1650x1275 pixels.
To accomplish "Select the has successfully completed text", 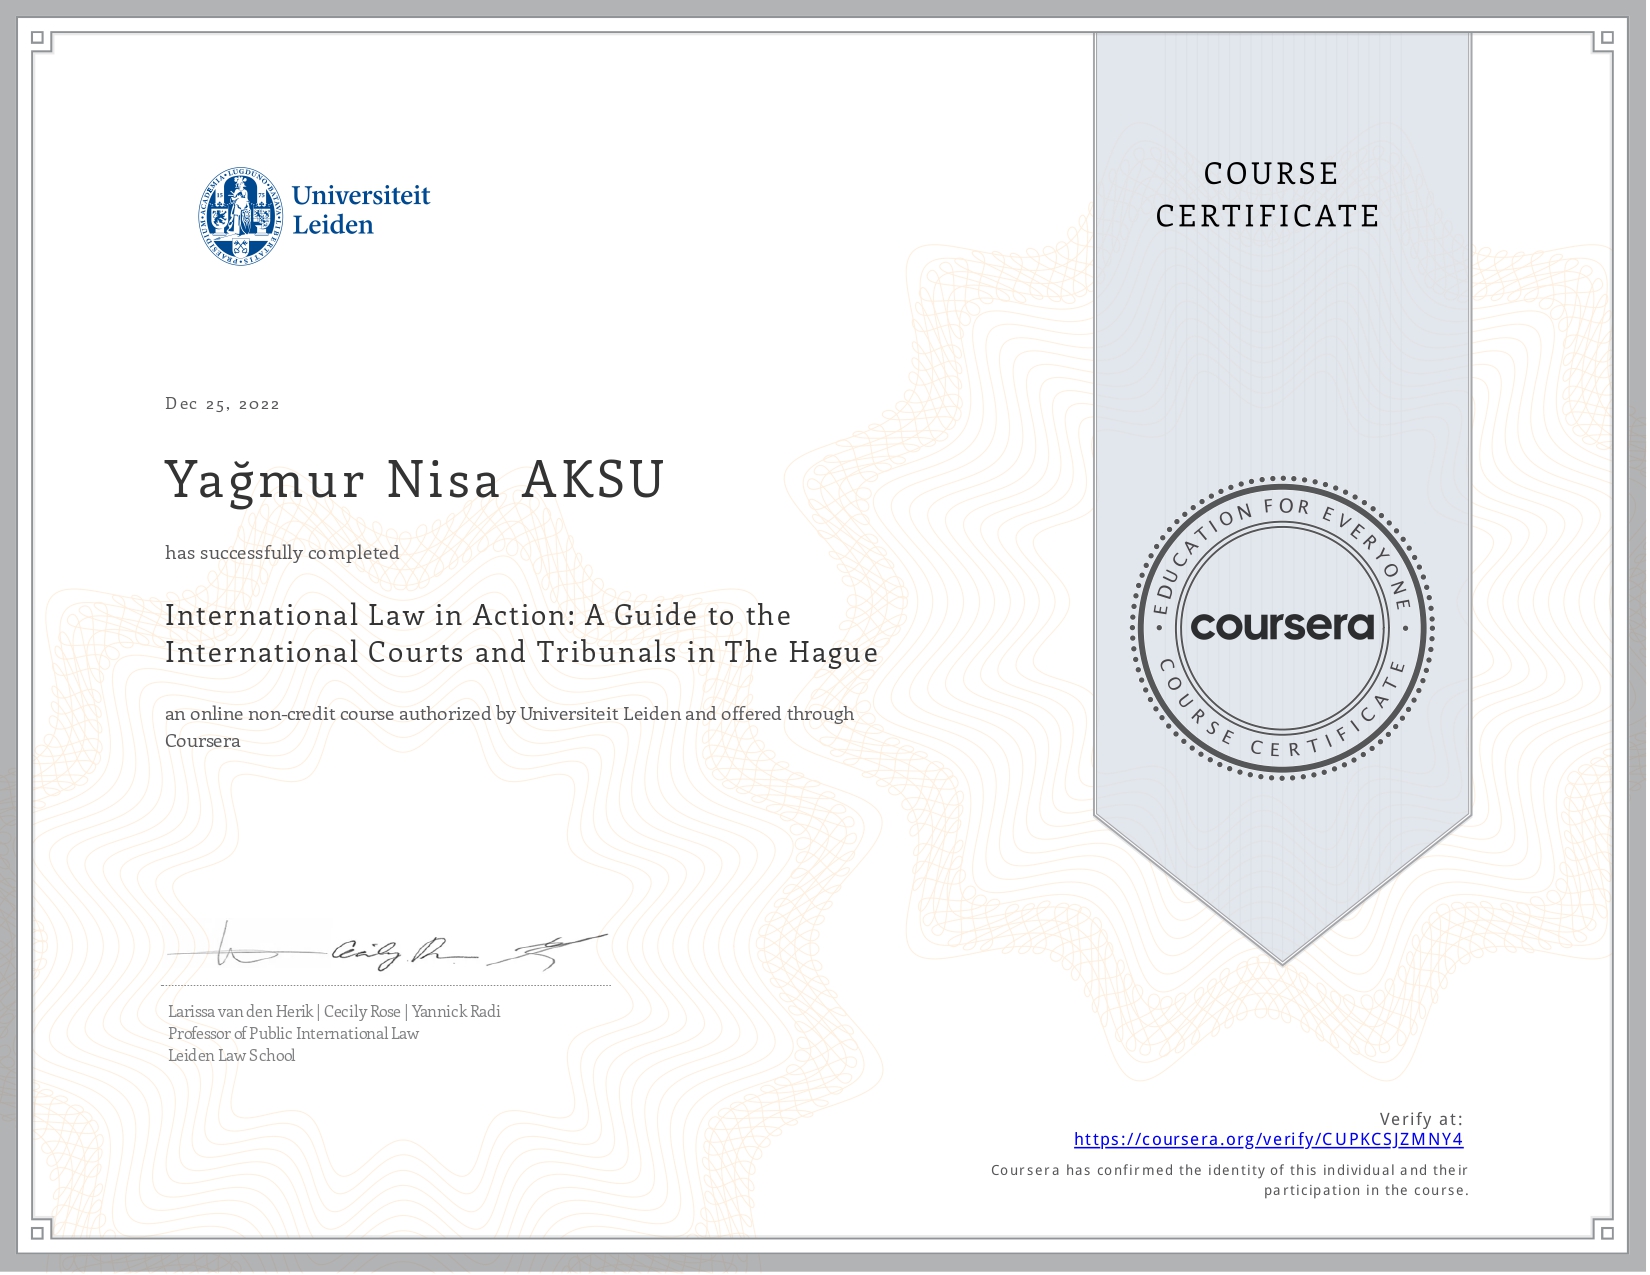I will point(282,552).
